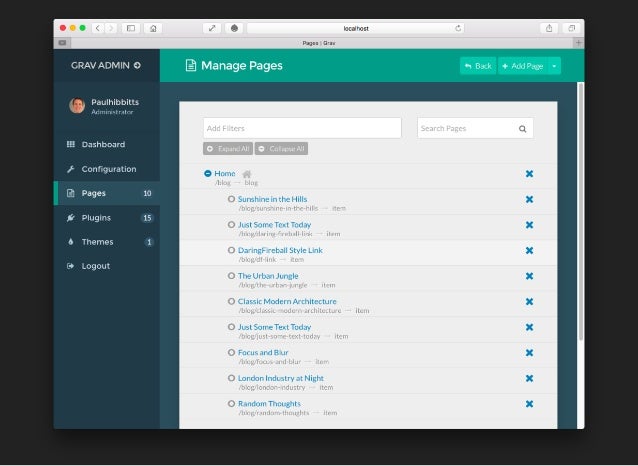Open Configuration in the sidebar

click(x=107, y=169)
